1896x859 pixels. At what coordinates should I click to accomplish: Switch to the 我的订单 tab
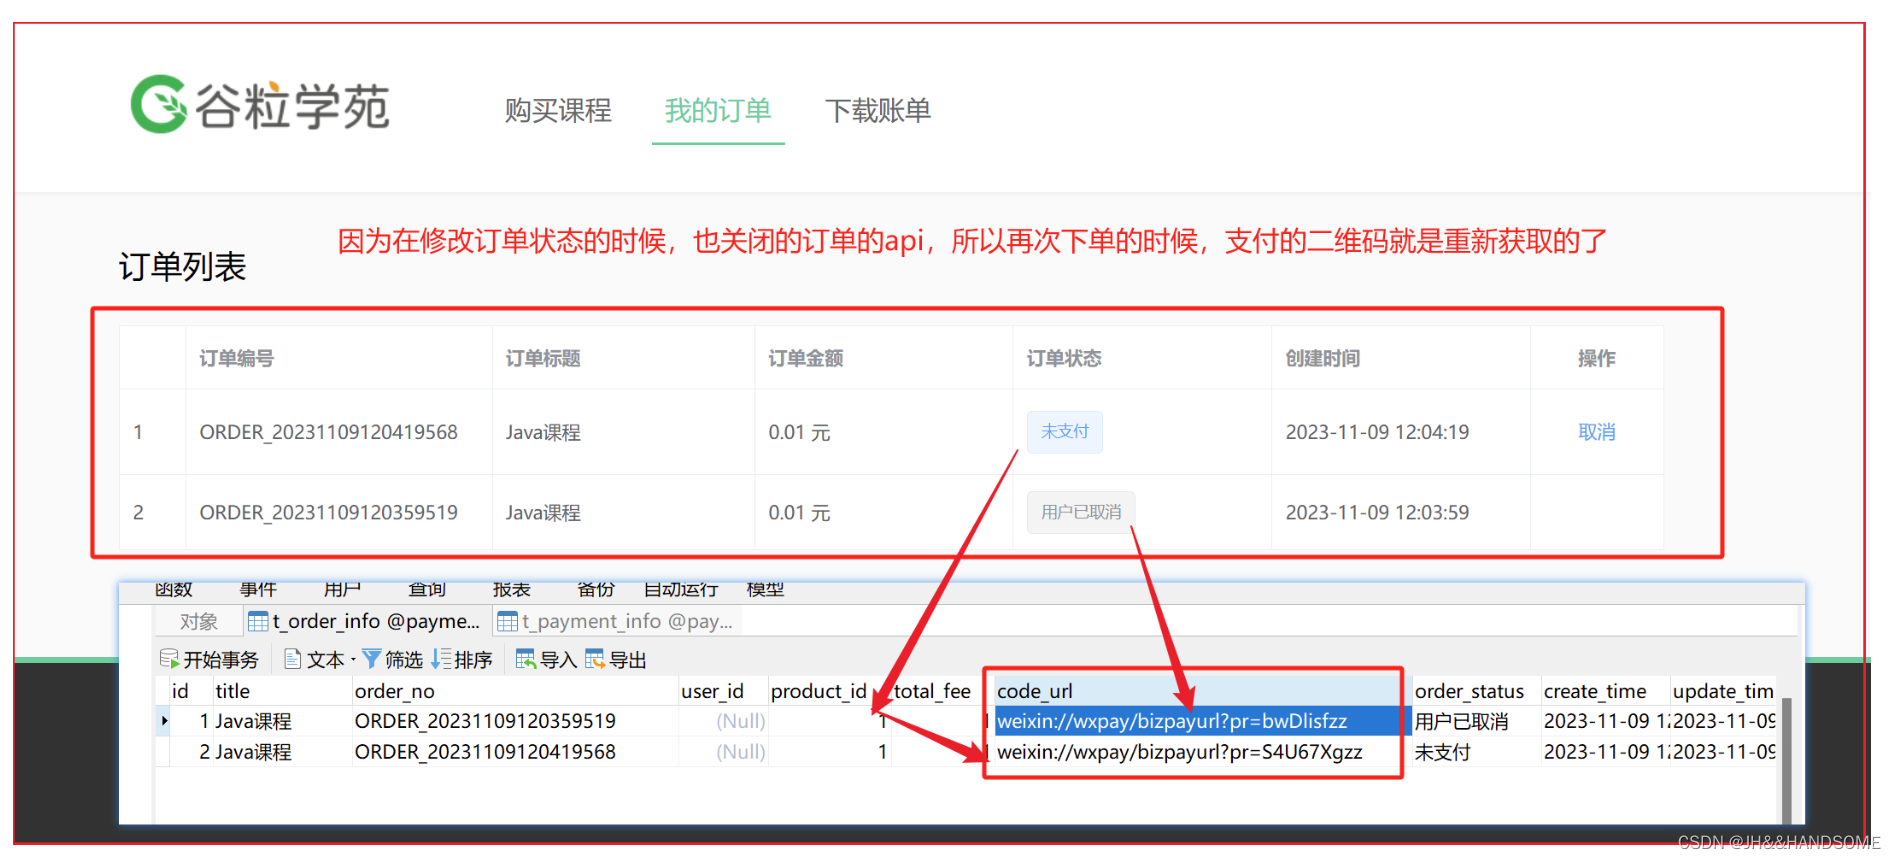point(718,110)
